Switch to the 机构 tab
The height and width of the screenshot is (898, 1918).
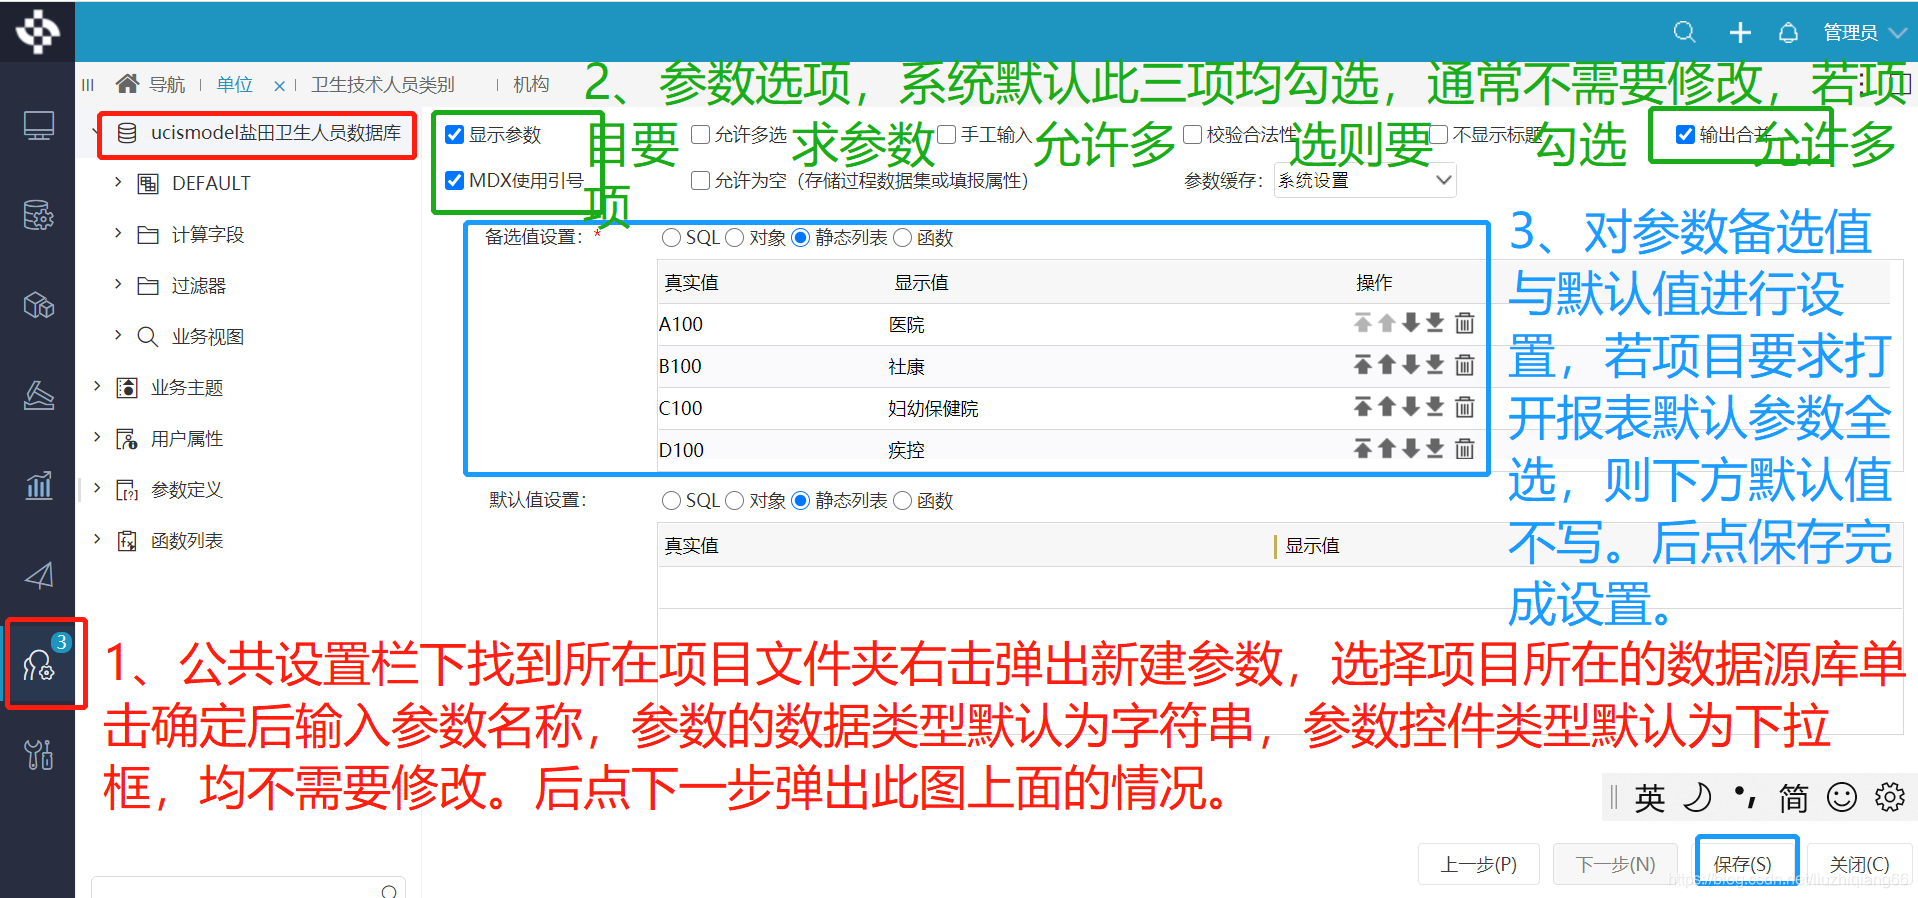click(x=531, y=84)
